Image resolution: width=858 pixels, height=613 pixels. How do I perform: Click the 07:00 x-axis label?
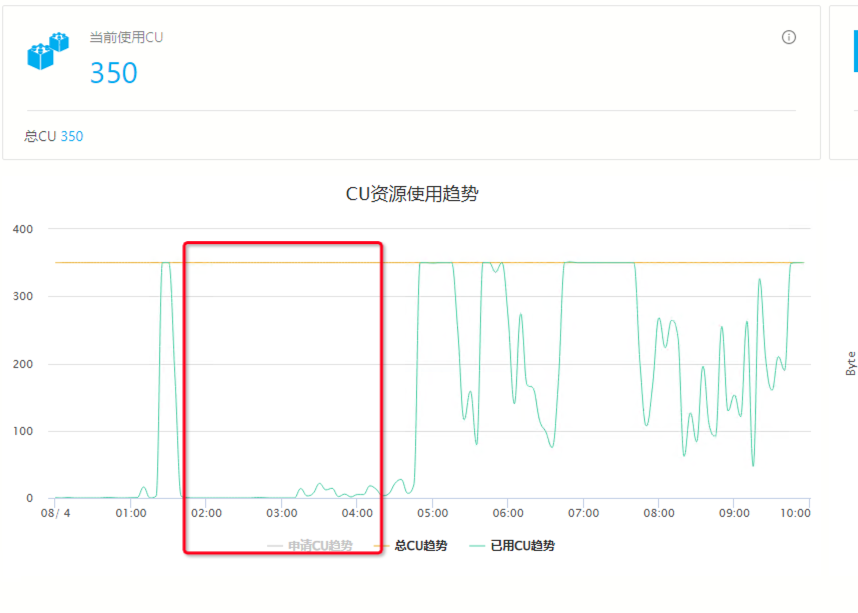[583, 513]
